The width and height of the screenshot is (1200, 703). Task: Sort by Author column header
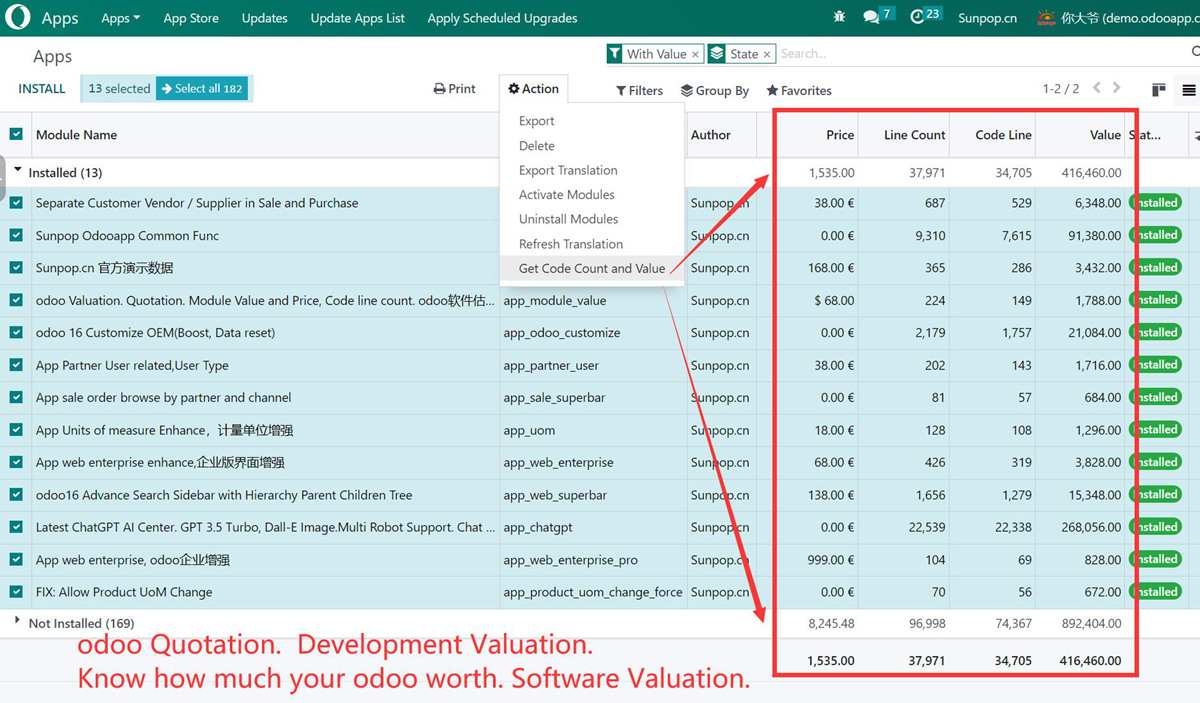tap(711, 135)
